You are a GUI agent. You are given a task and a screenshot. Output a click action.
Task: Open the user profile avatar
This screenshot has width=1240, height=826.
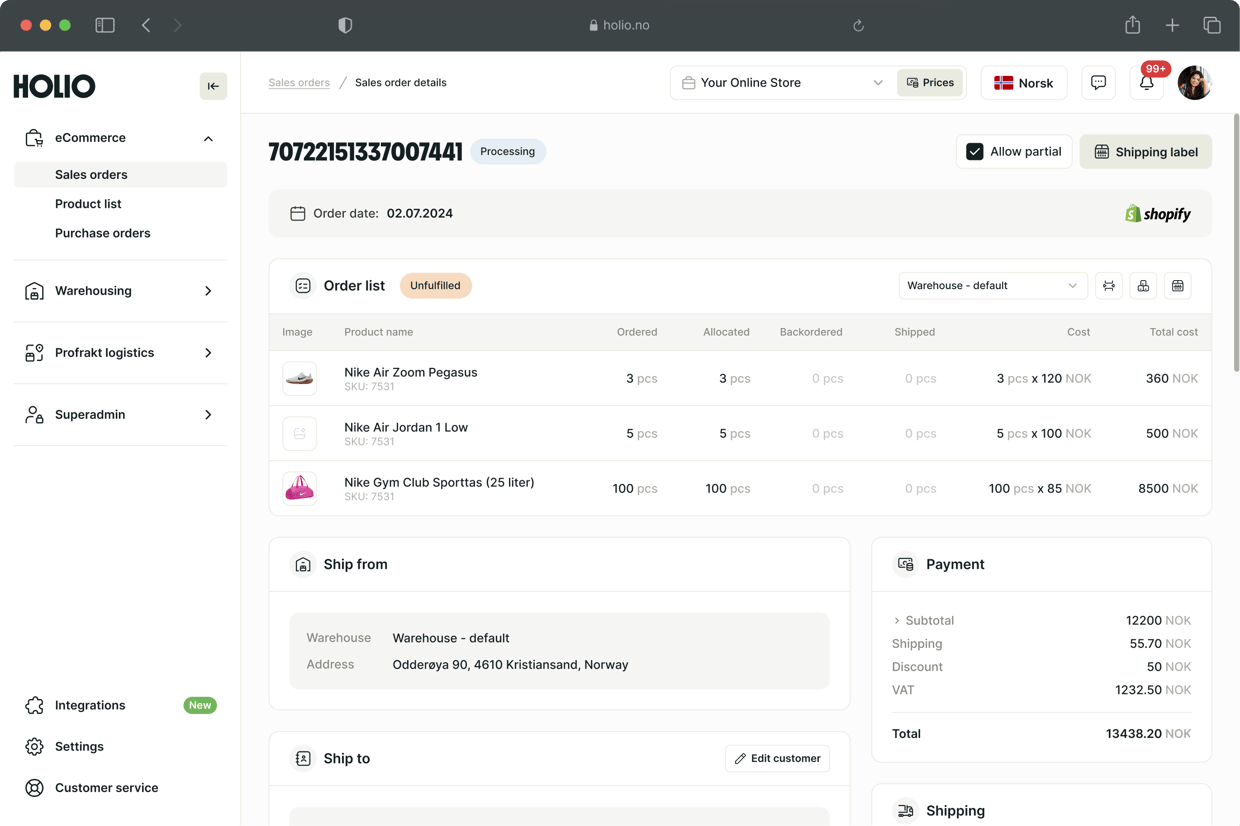[1194, 83]
